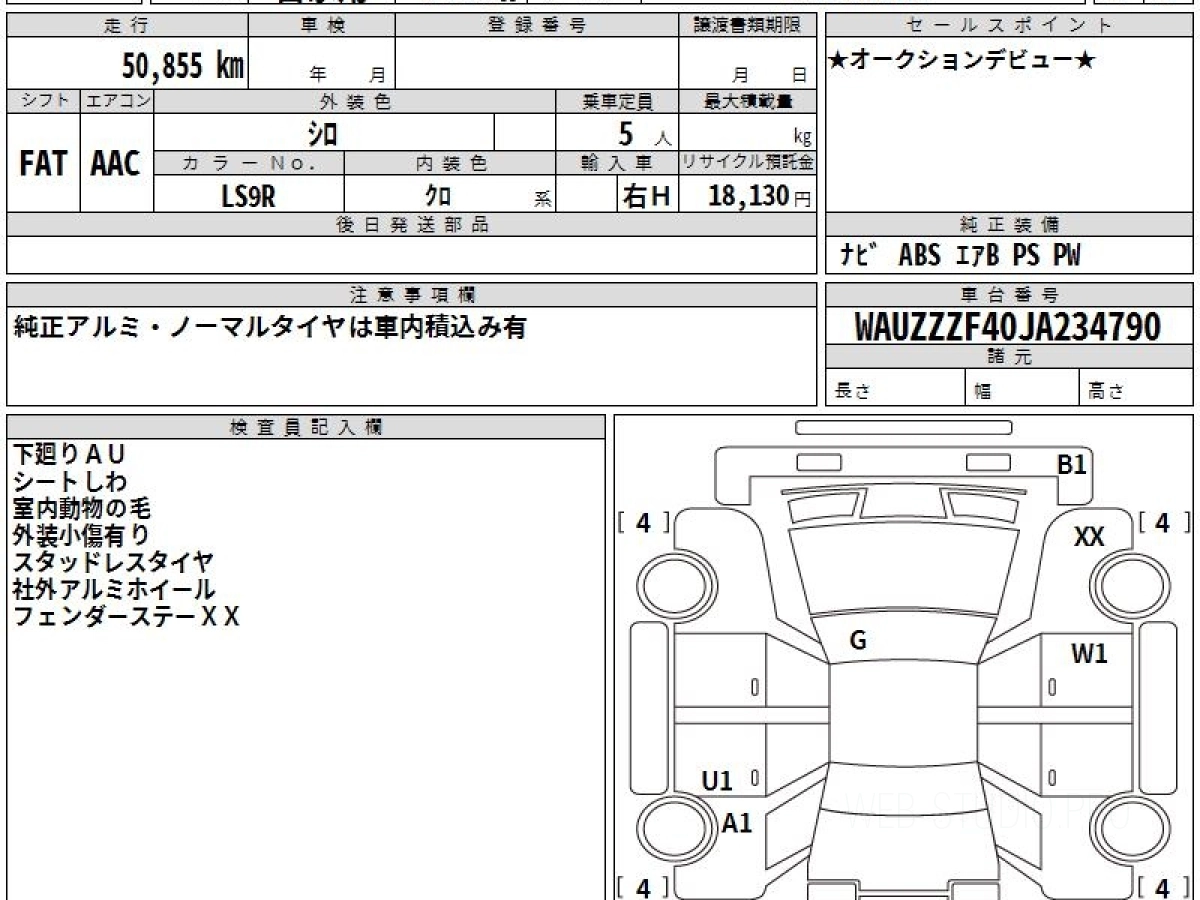Click the mileage value 50,855 km
Viewport: 1200px width, 900px height.
click(x=183, y=66)
